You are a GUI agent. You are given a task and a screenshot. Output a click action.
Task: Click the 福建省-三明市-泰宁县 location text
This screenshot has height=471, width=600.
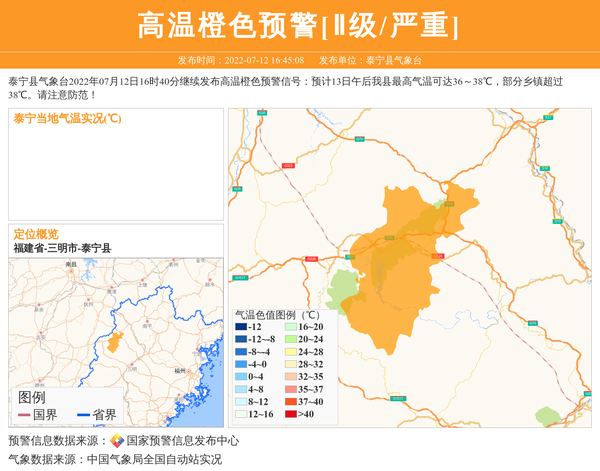click(x=62, y=248)
